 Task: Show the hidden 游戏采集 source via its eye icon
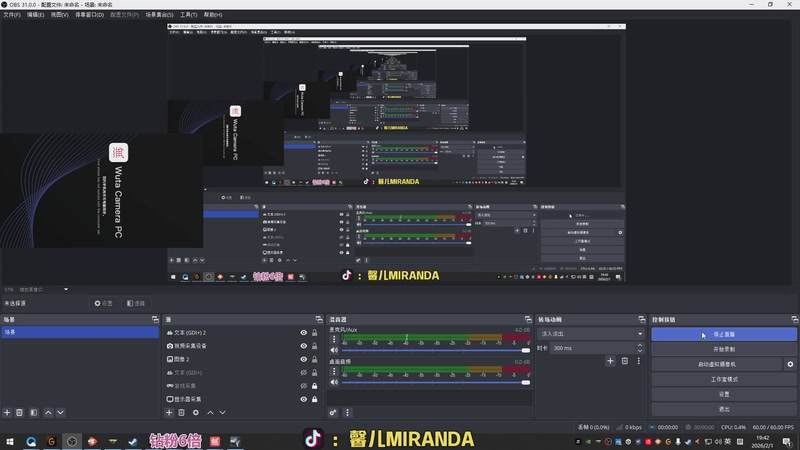point(304,386)
